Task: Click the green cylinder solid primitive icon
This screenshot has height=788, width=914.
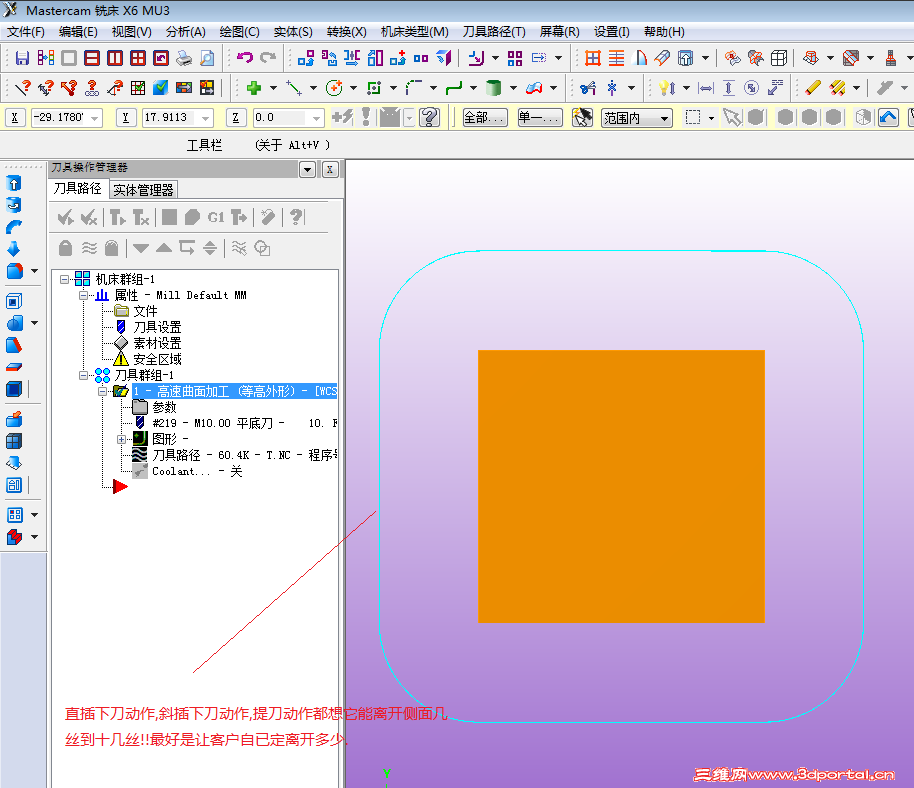Action: pyautogui.click(x=494, y=88)
